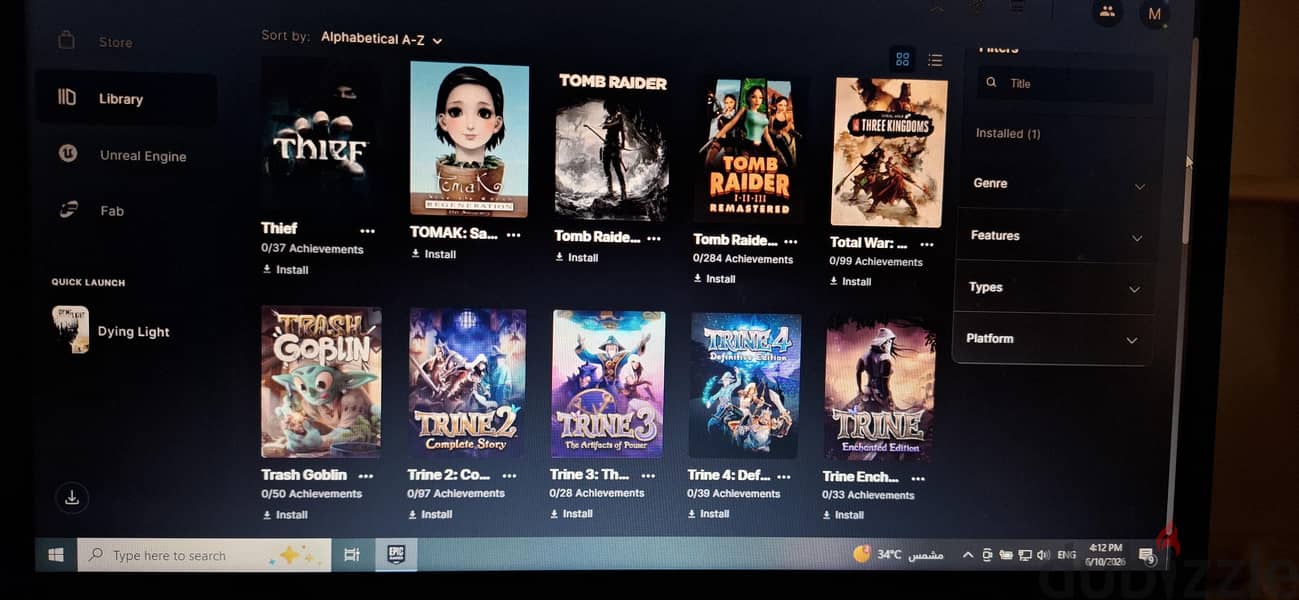Install the Thief game
This screenshot has width=1299, height=600.
(286, 270)
